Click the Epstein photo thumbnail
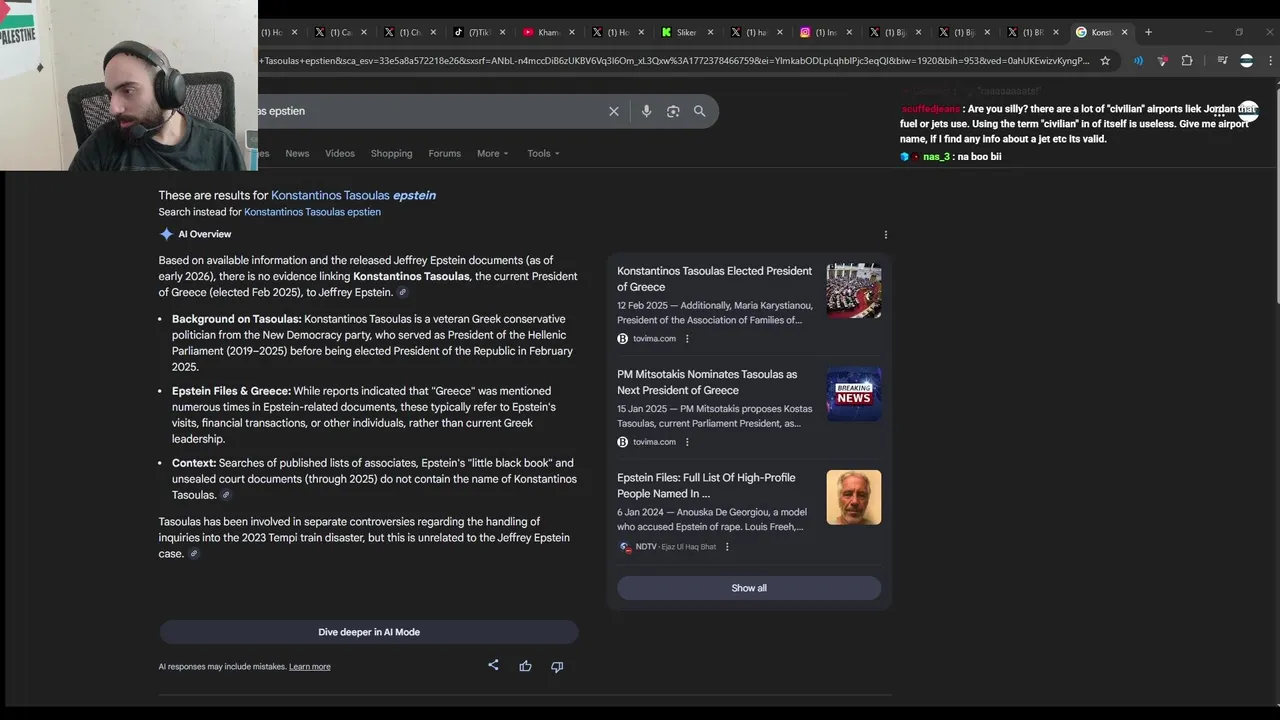 click(854, 497)
